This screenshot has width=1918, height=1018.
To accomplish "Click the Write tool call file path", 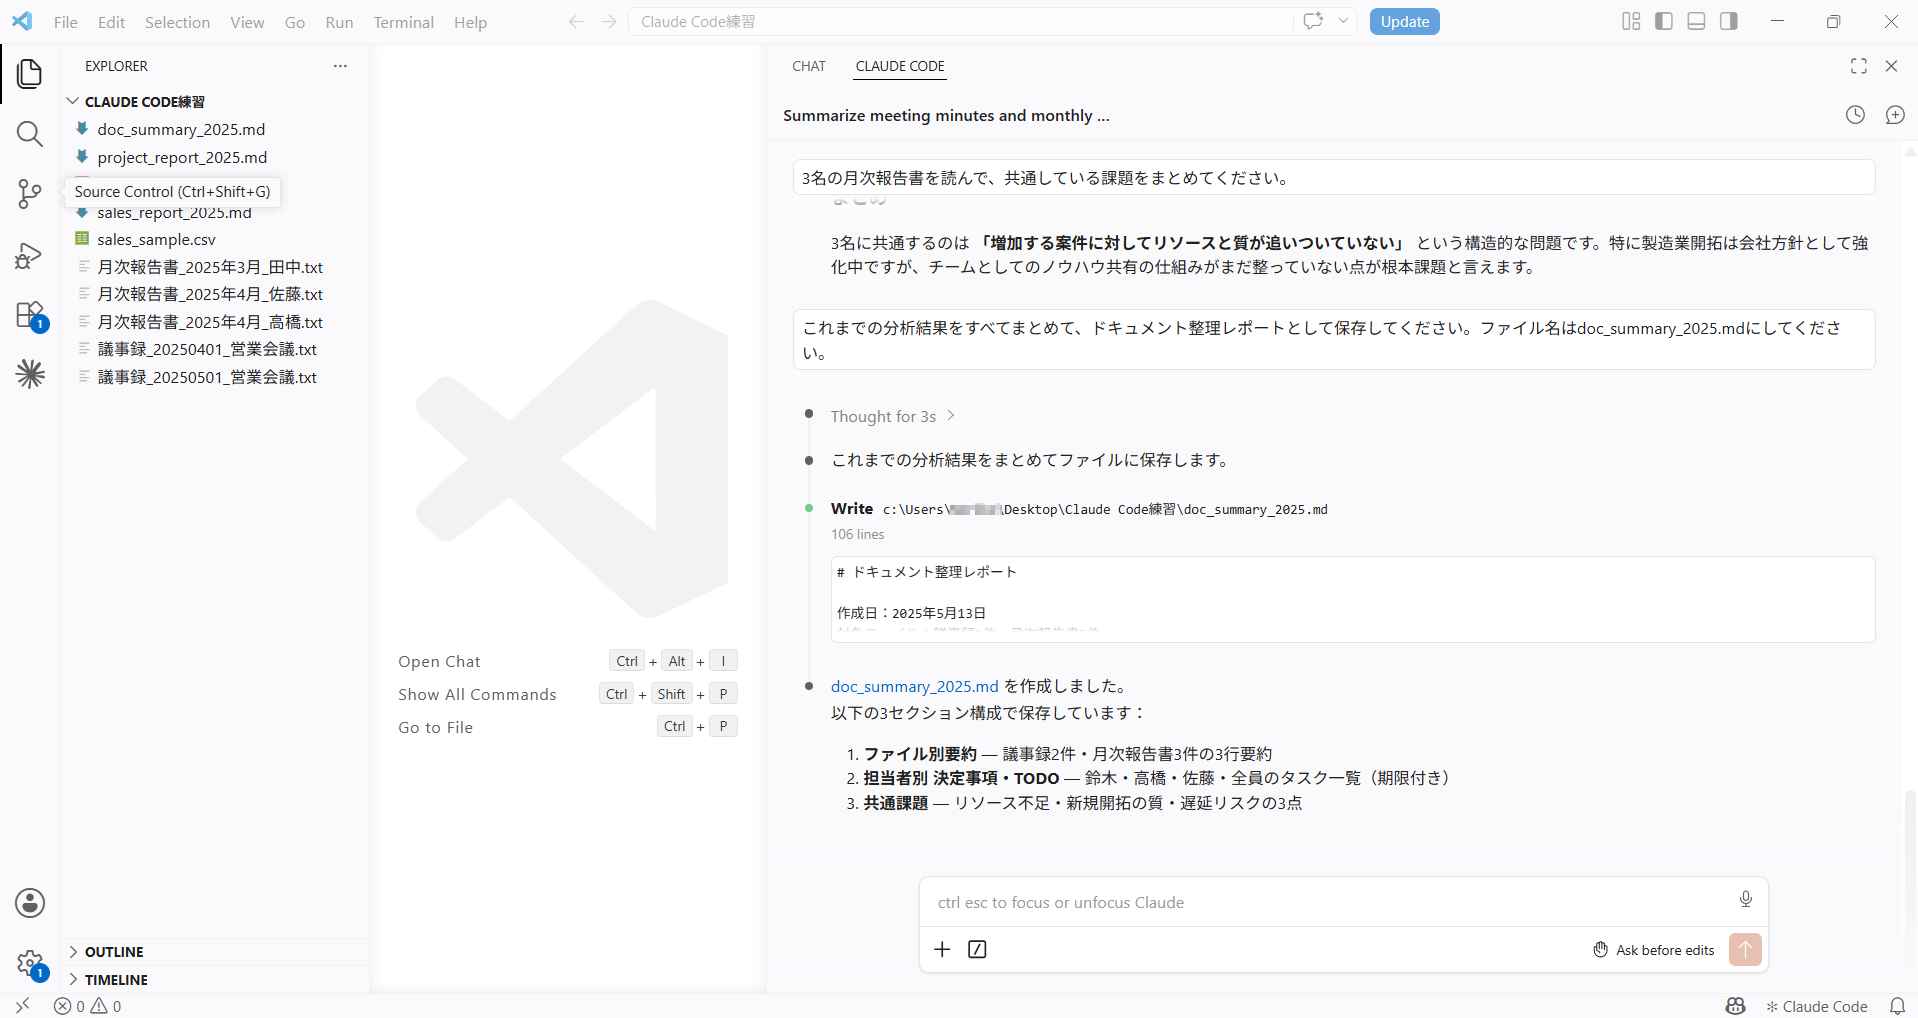I will (1105, 509).
